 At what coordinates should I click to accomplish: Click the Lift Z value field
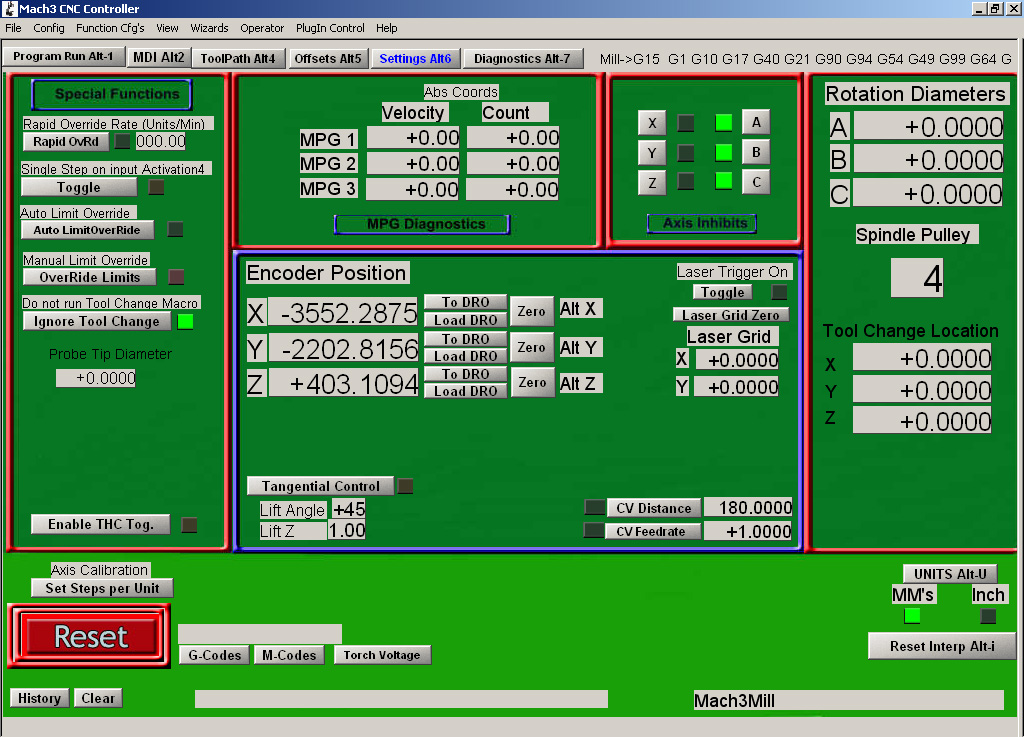point(346,530)
